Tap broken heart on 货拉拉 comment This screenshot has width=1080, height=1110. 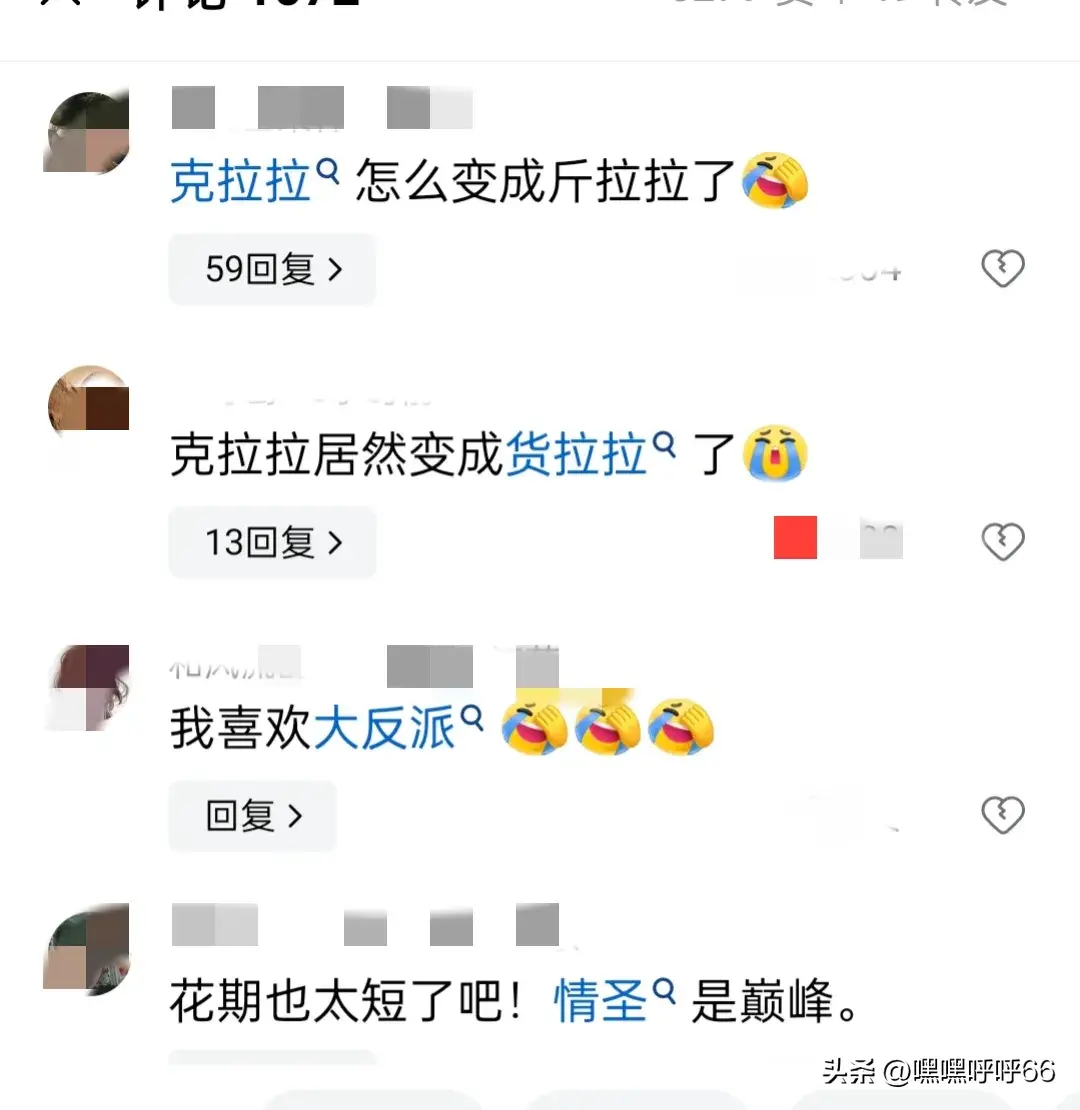pos(1003,542)
